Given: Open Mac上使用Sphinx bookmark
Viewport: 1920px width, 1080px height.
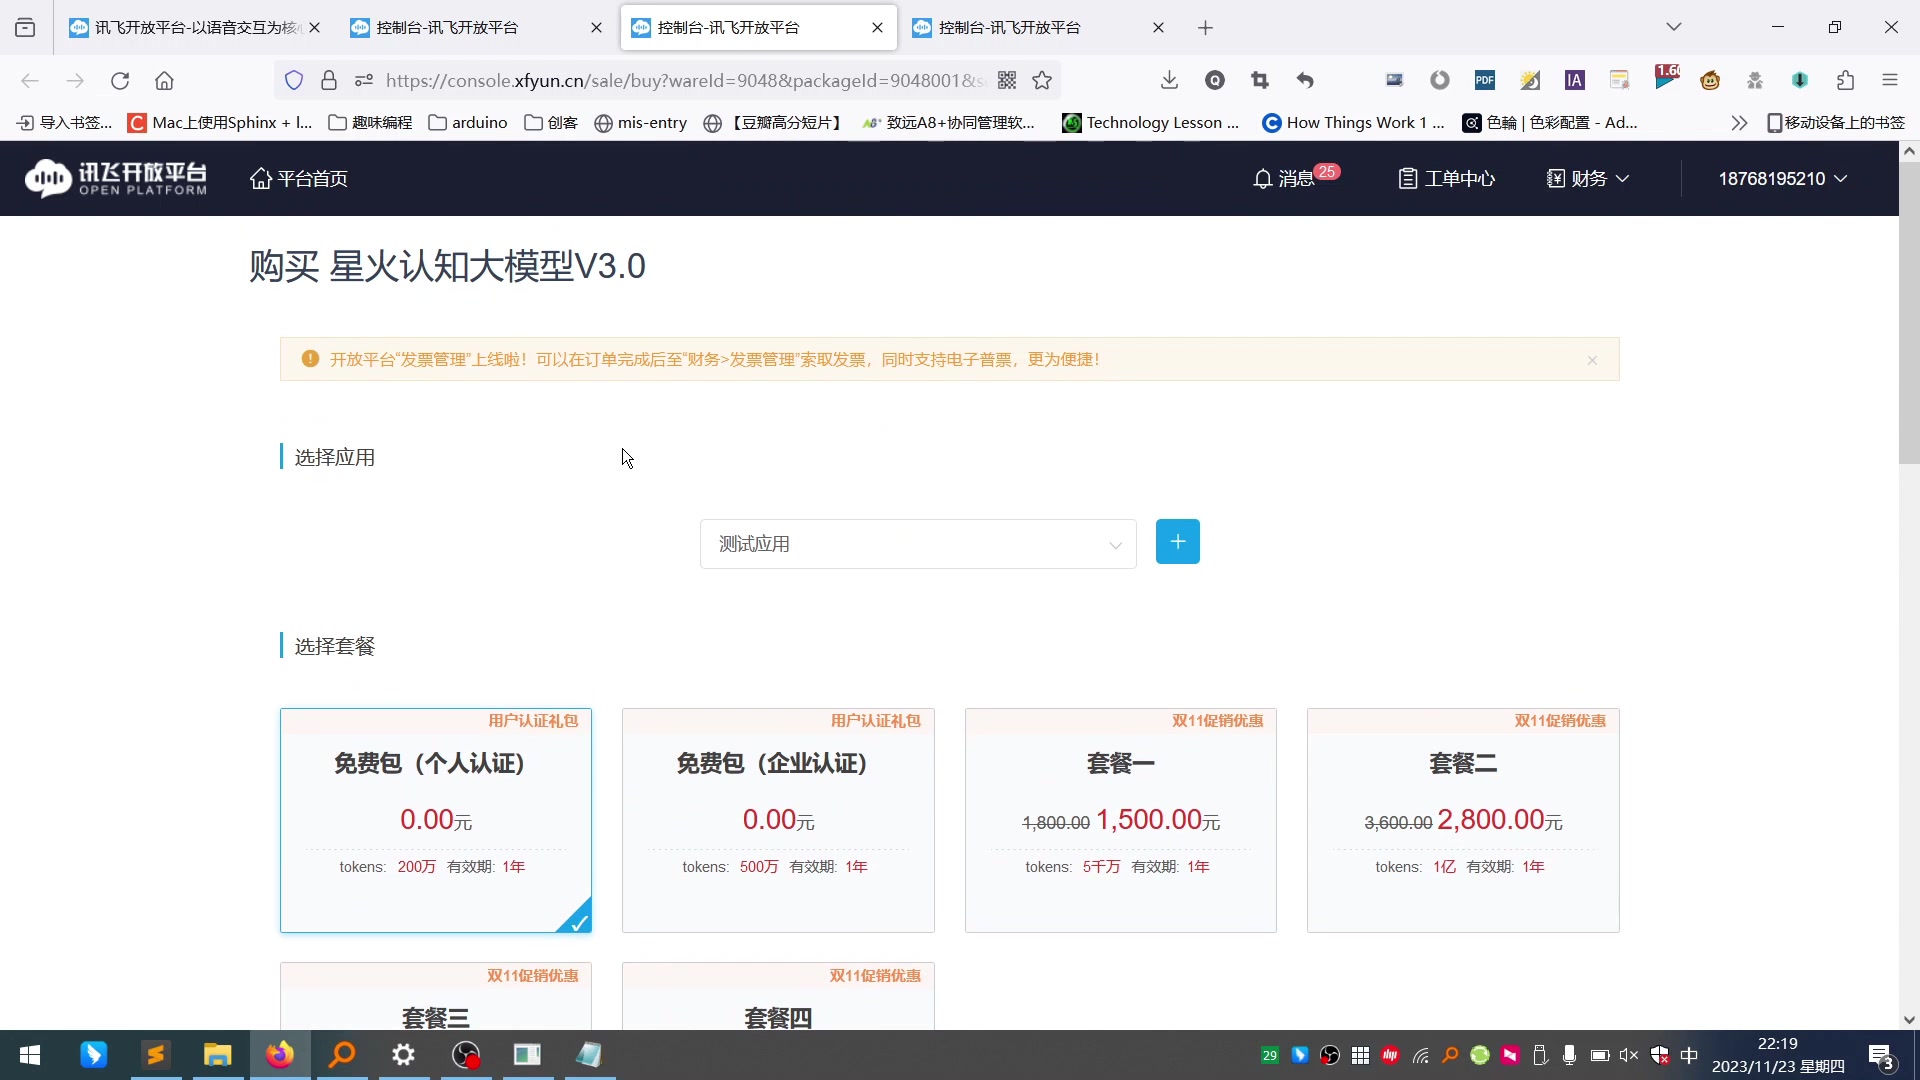Looking at the screenshot, I should tap(220, 123).
